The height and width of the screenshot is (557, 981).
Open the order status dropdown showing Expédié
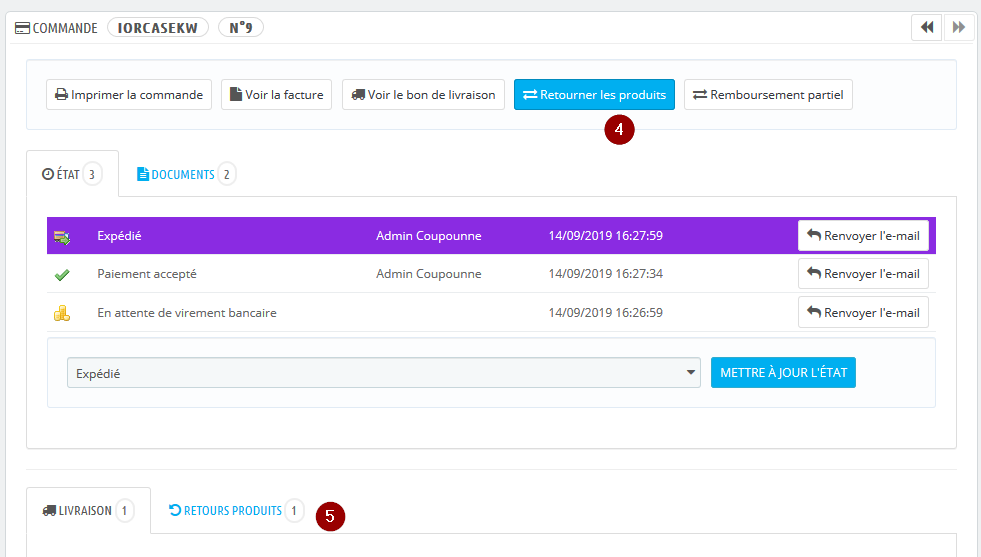[384, 373]
